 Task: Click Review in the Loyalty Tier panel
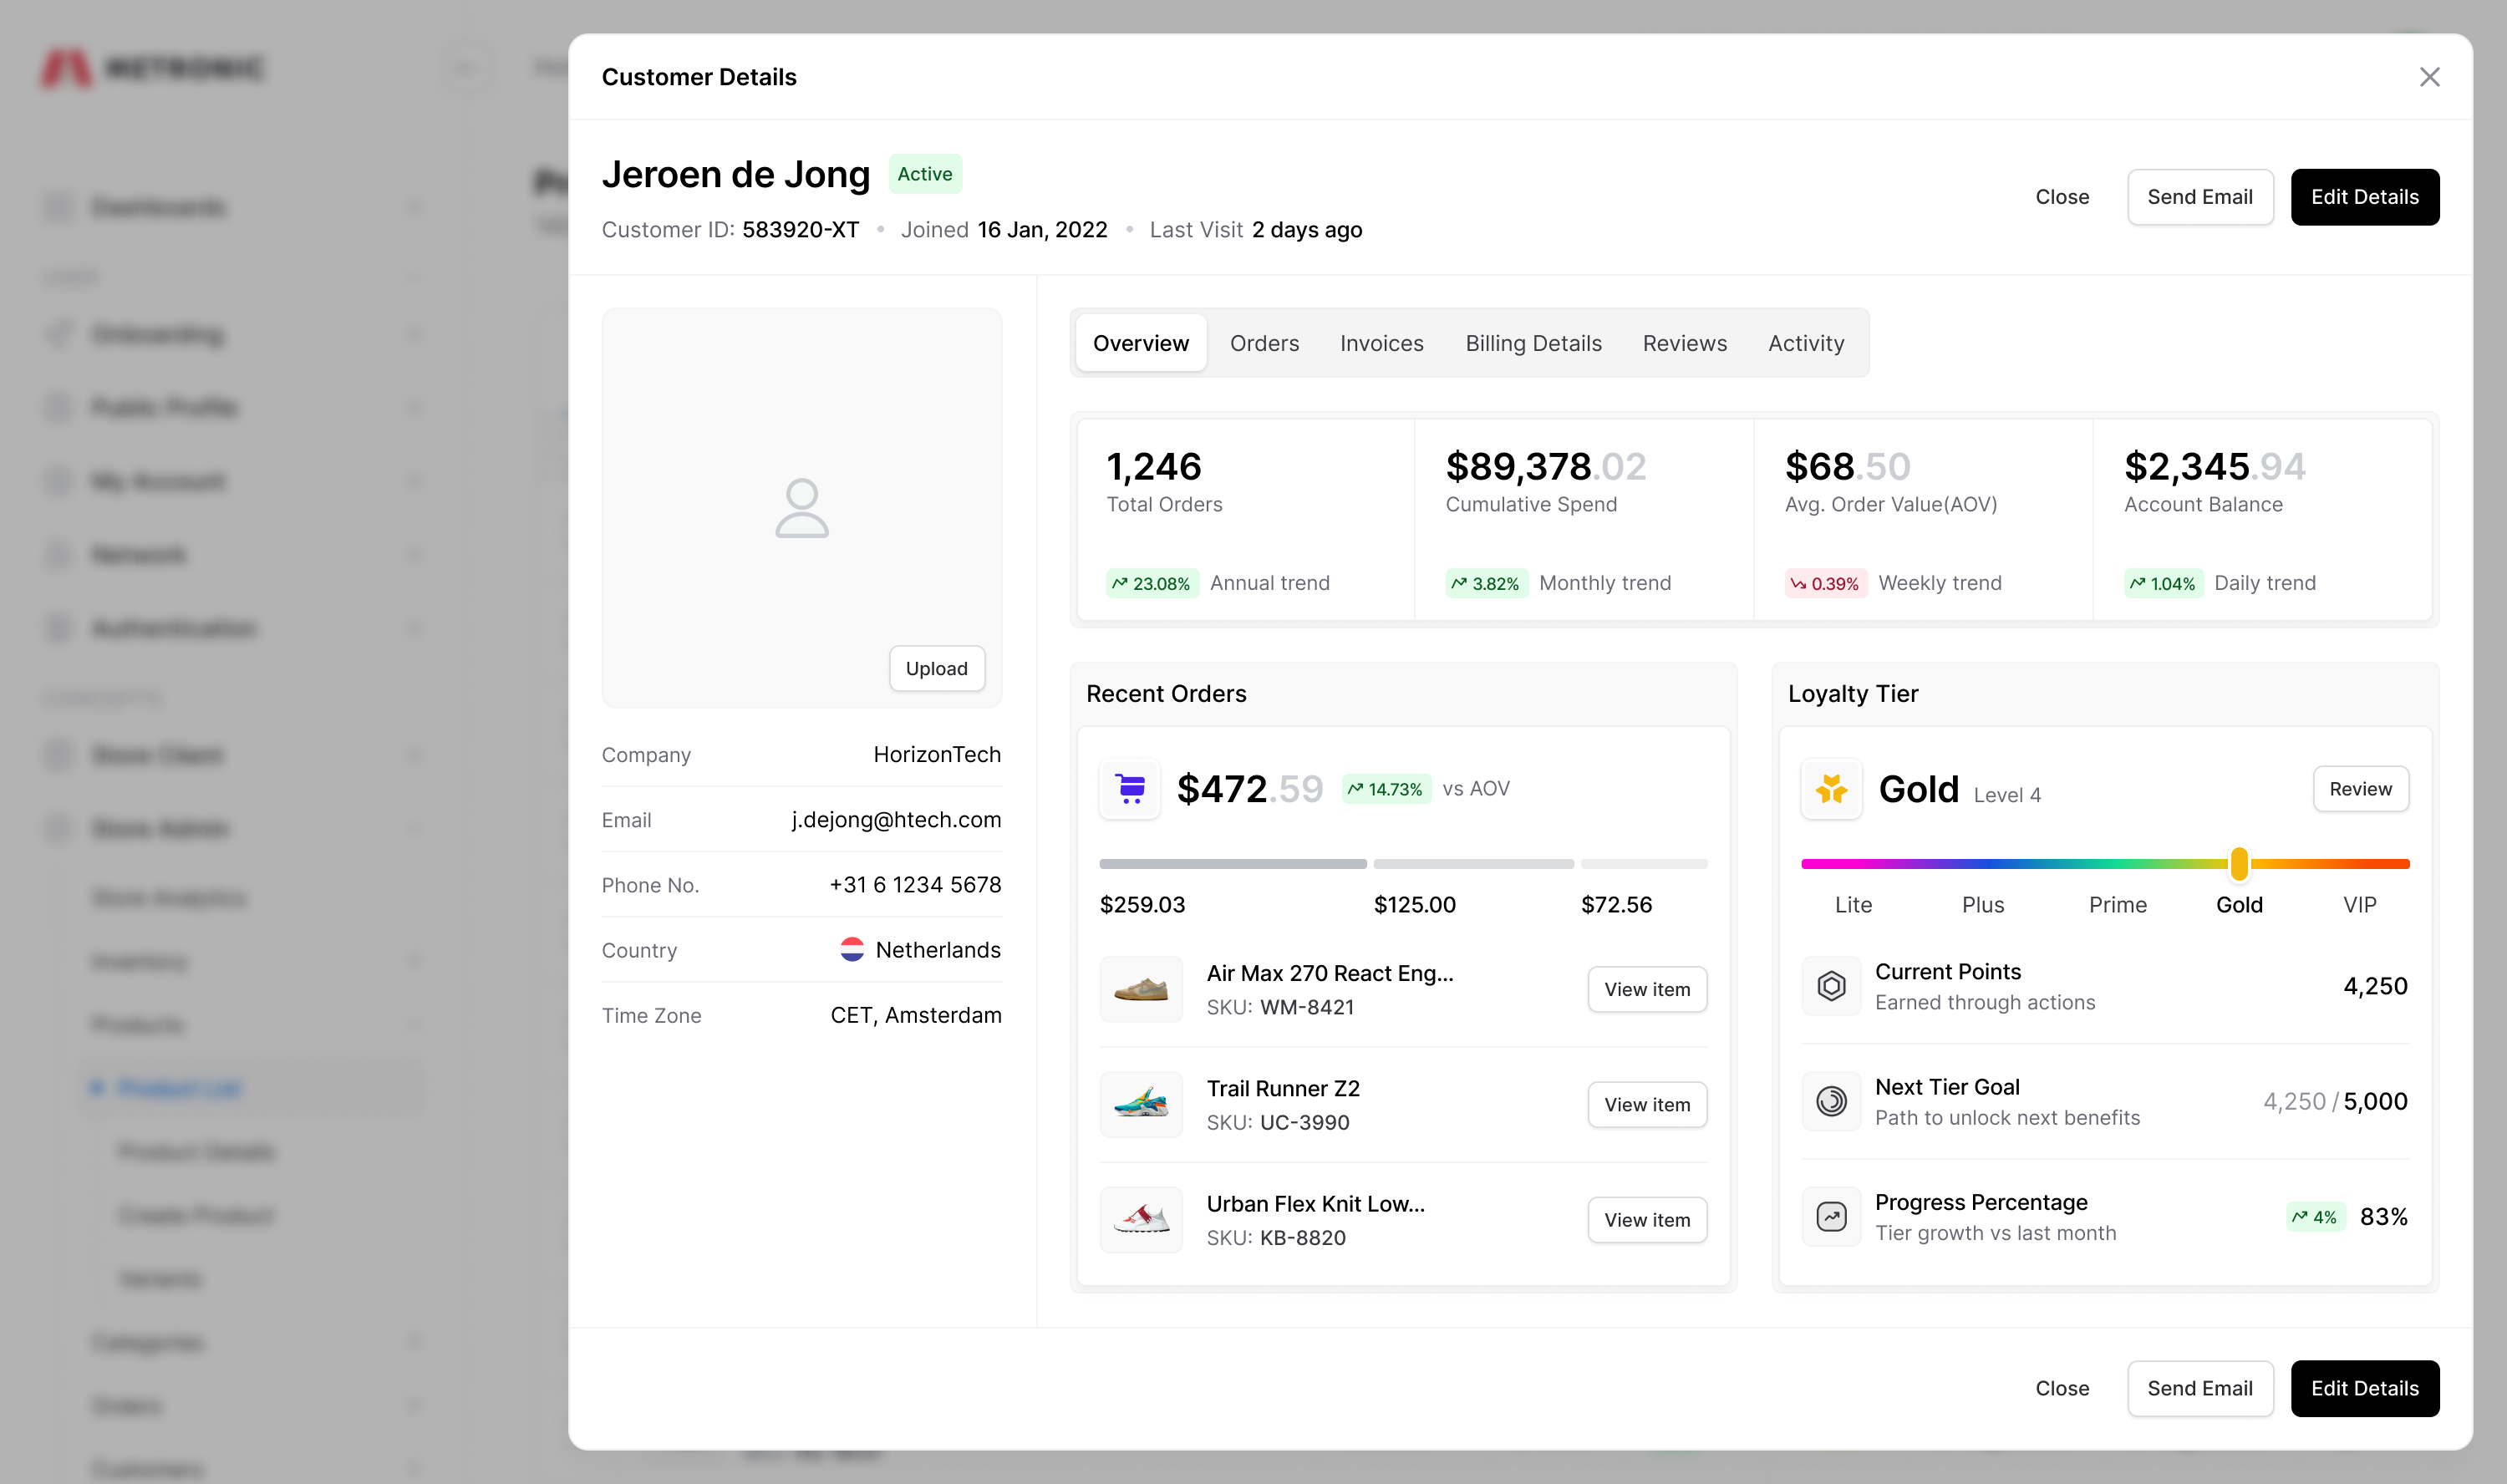pyautogui.click(x=2360, y=789)
